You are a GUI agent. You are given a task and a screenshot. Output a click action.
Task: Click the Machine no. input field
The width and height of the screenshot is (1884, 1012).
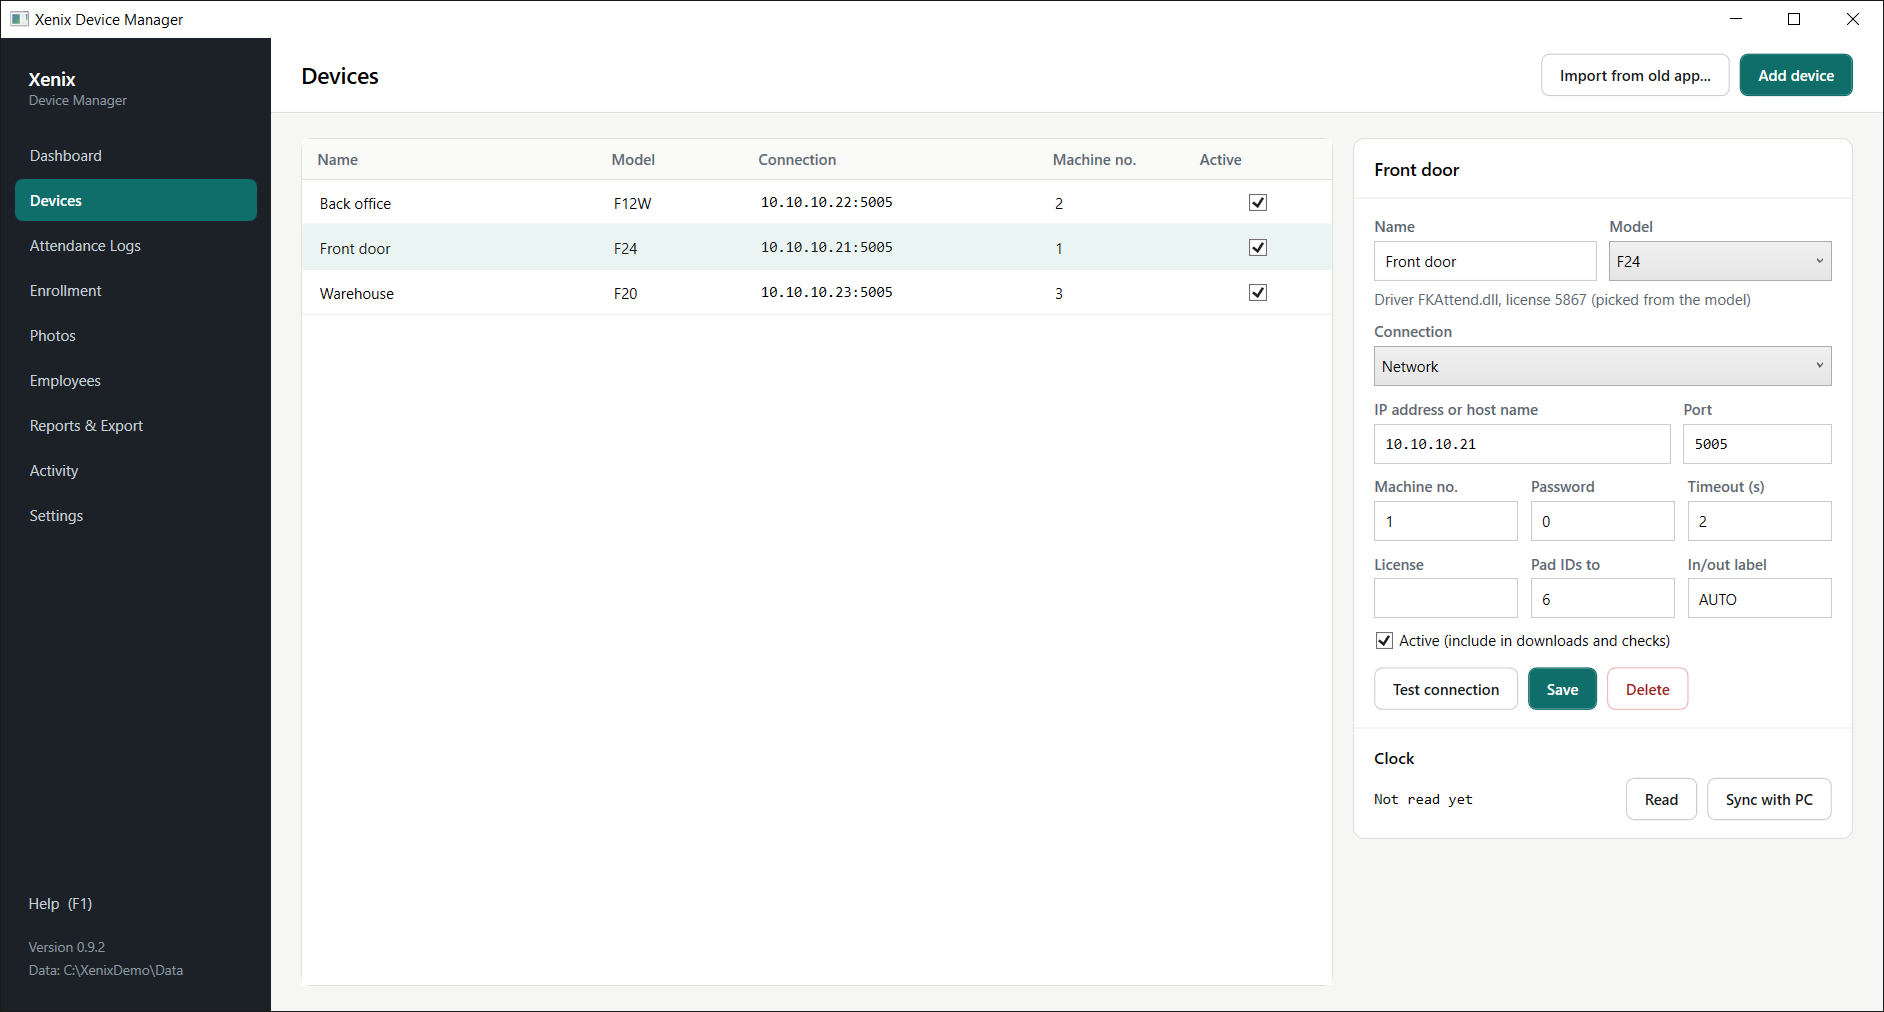click(1446, 521)
